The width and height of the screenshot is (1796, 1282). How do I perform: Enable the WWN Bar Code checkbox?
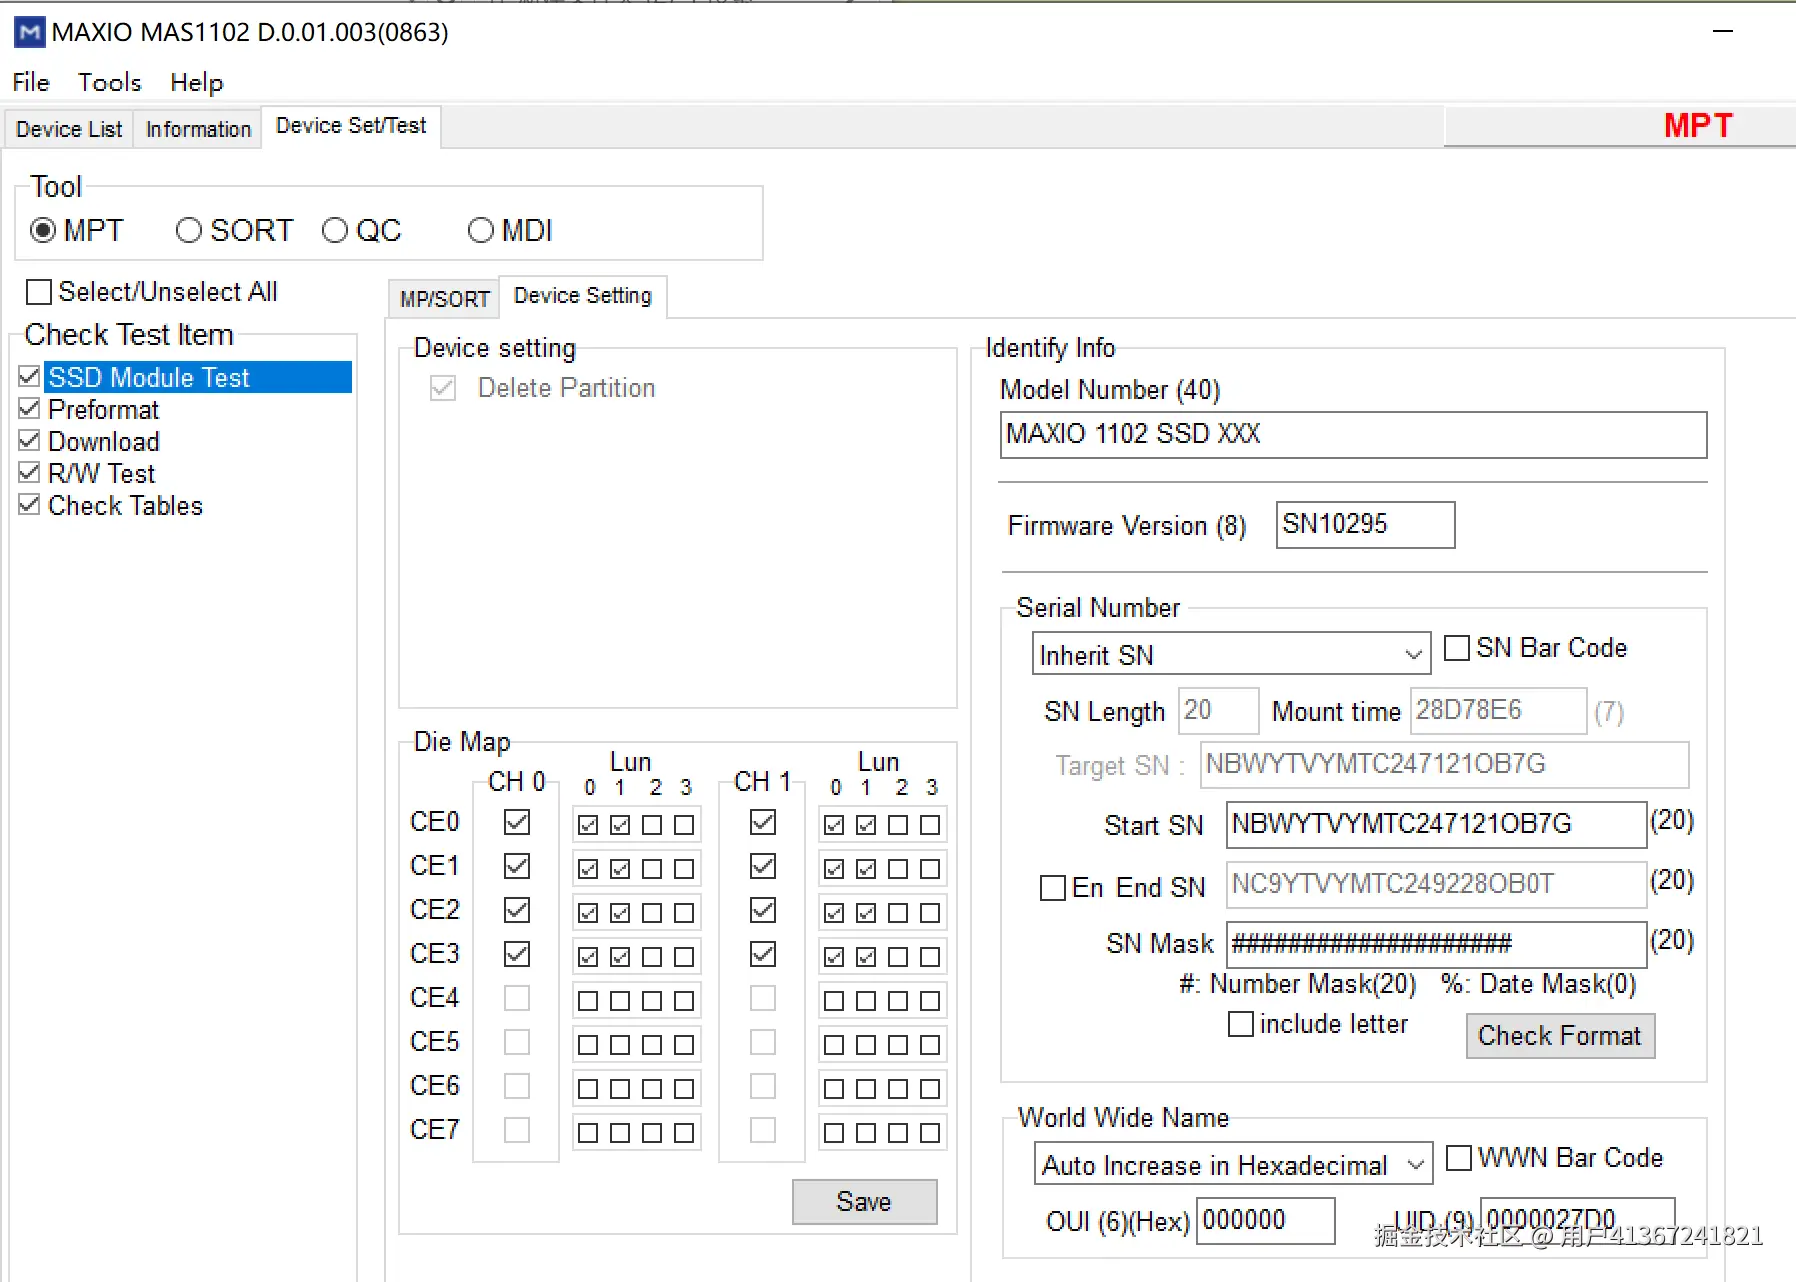click(1460, 1158)
